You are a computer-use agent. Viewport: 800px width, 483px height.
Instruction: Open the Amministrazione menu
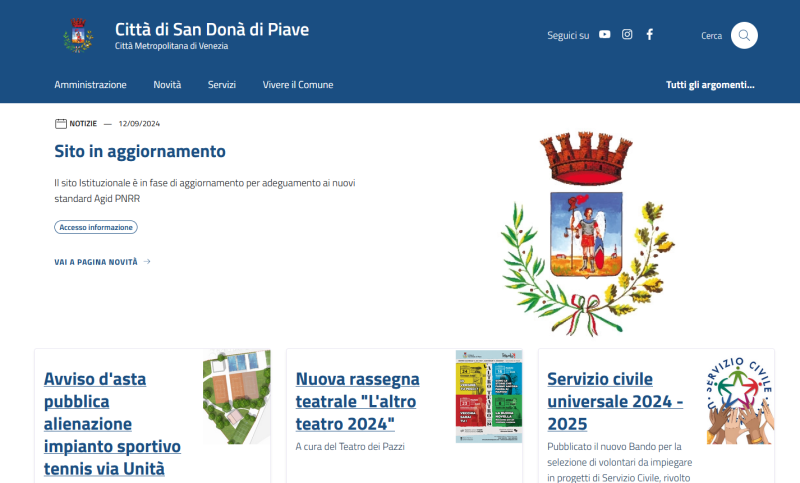tap(90, 85)
